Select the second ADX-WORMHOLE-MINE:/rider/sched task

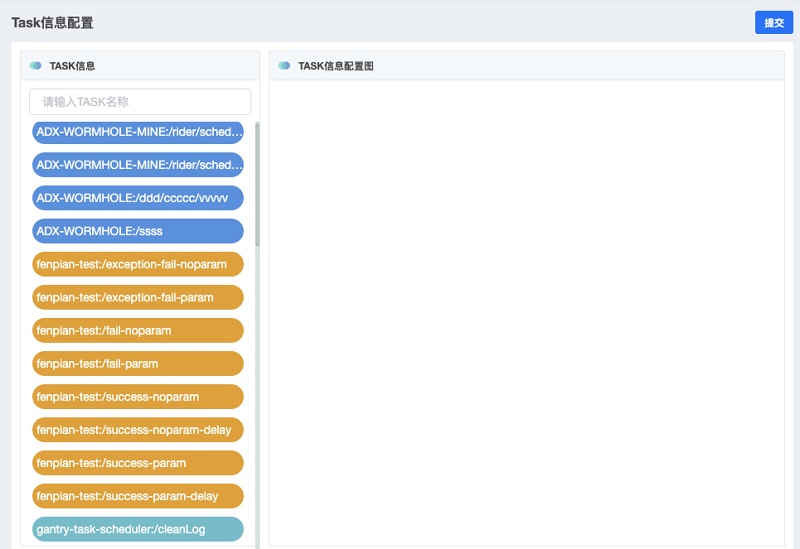tap(138, 165)
